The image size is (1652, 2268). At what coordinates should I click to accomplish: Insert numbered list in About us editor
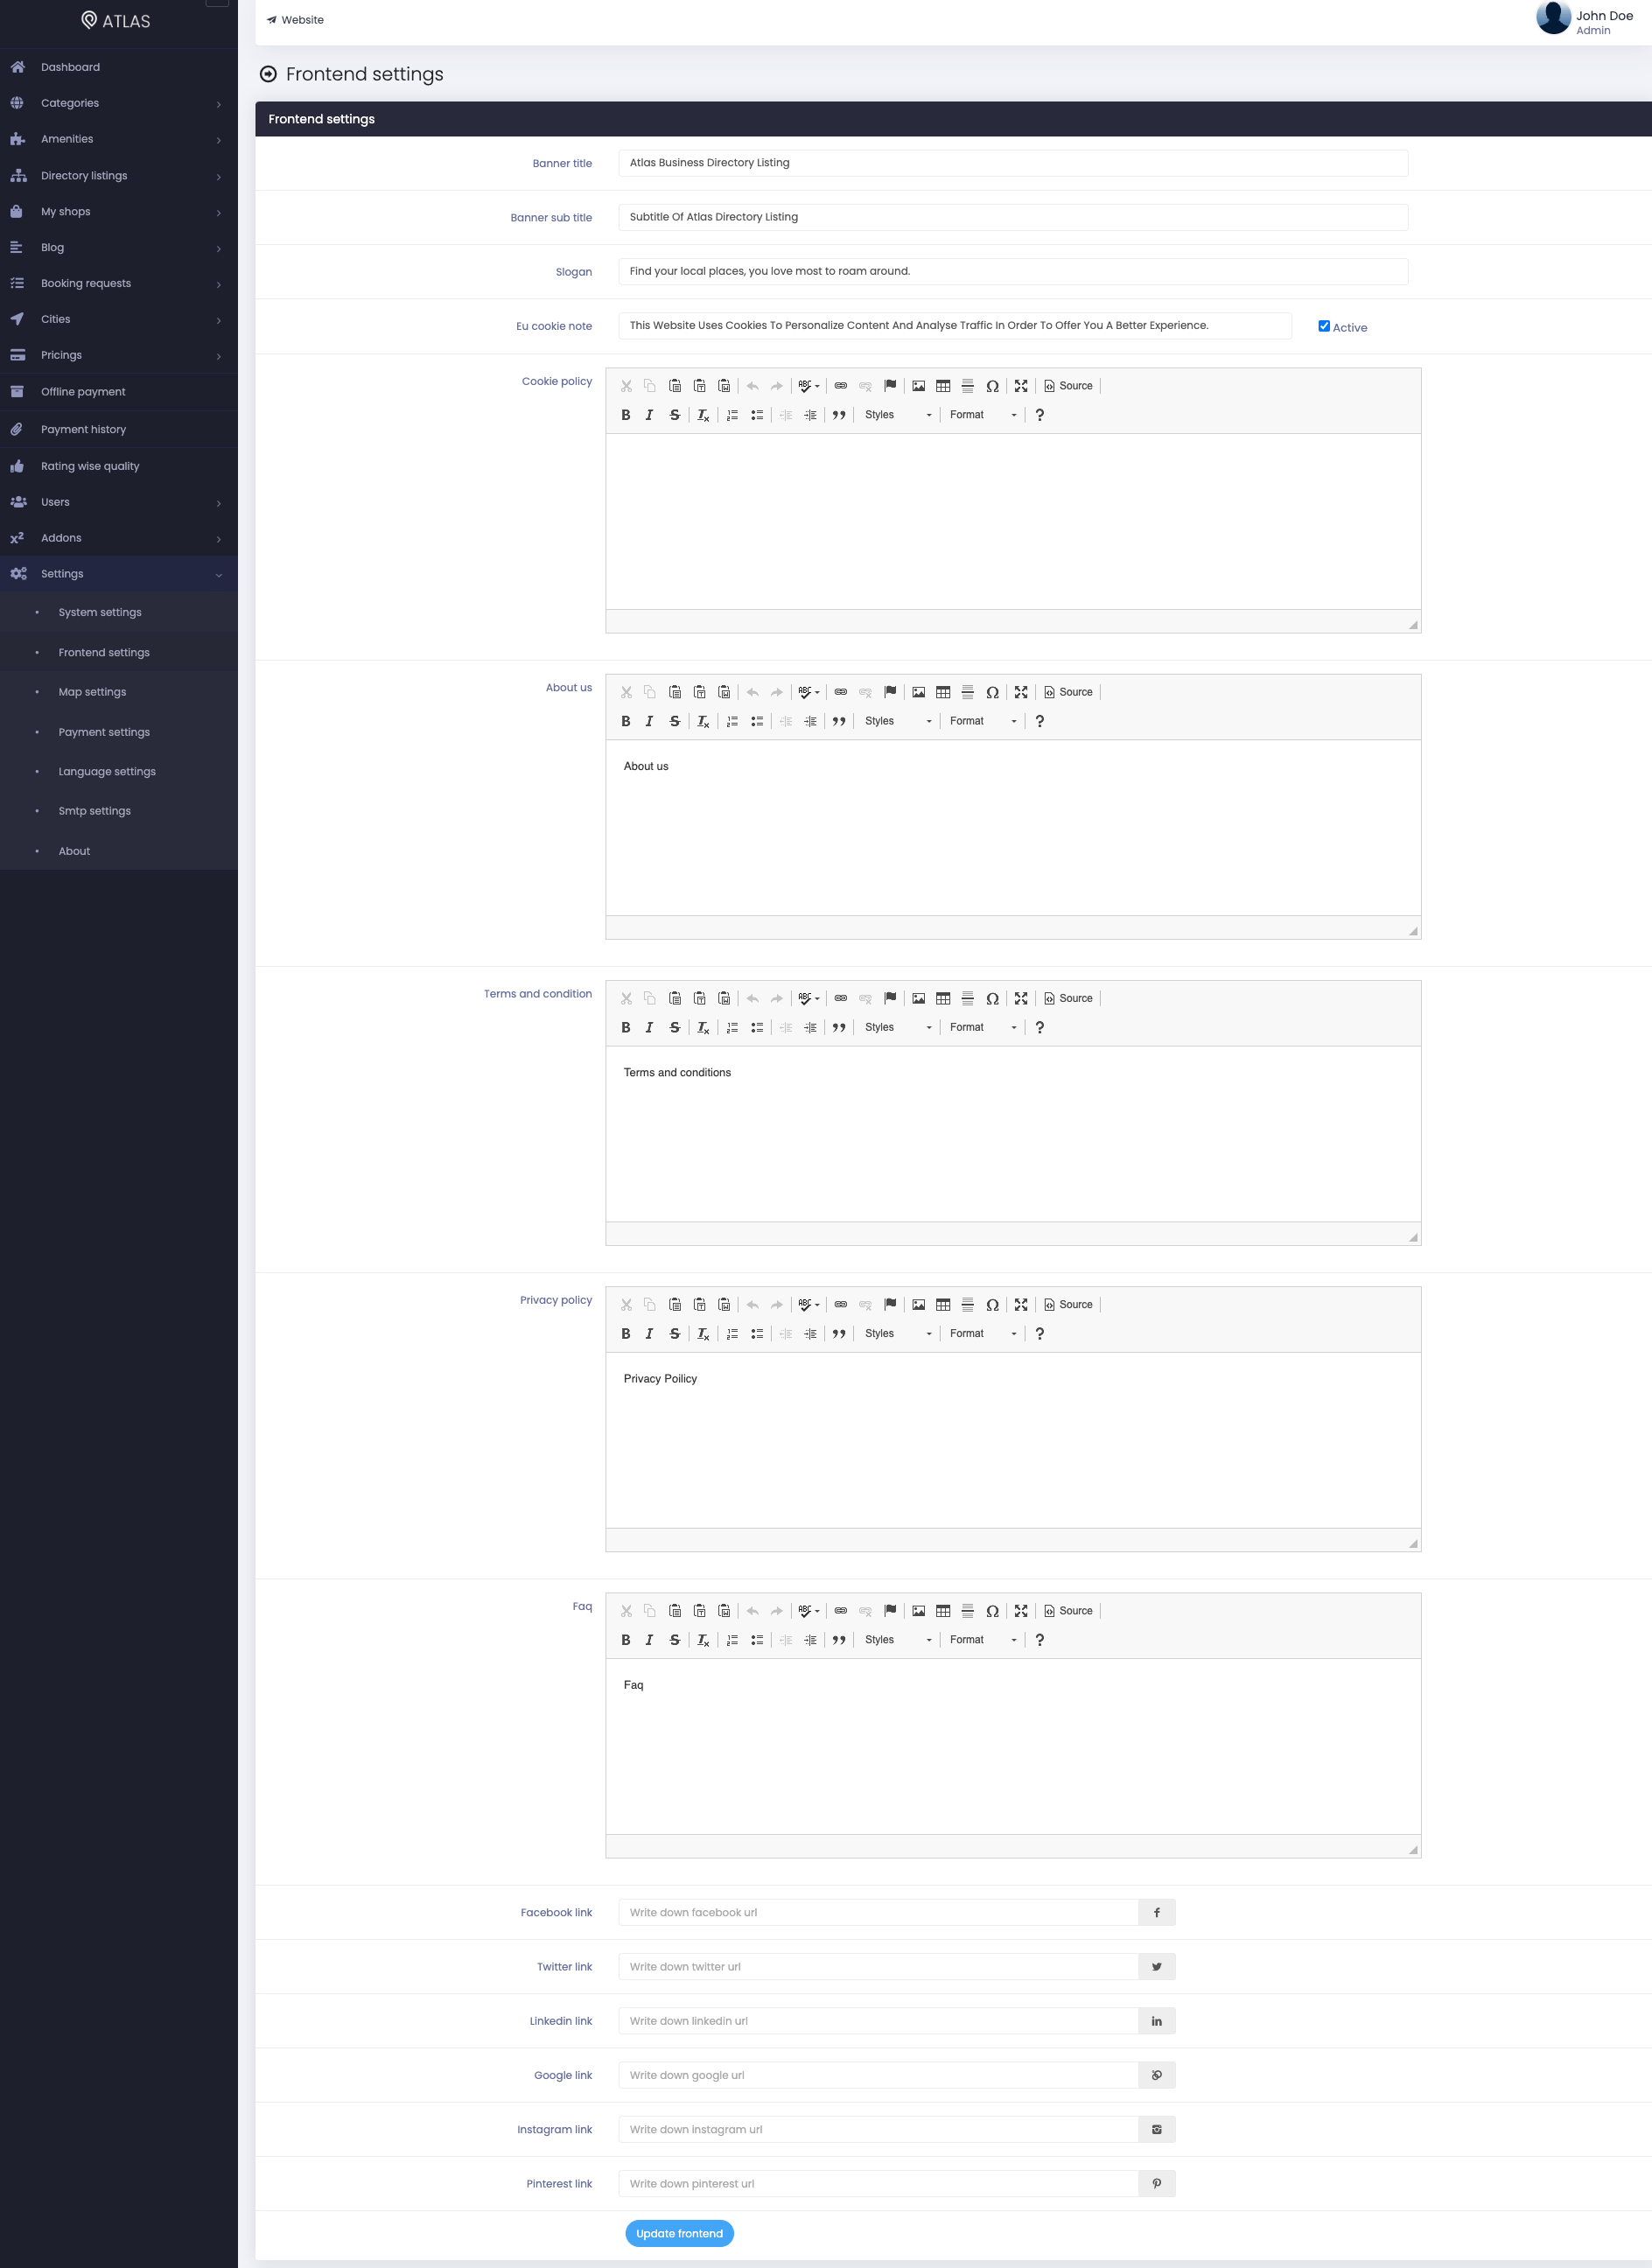coord(733,721)
